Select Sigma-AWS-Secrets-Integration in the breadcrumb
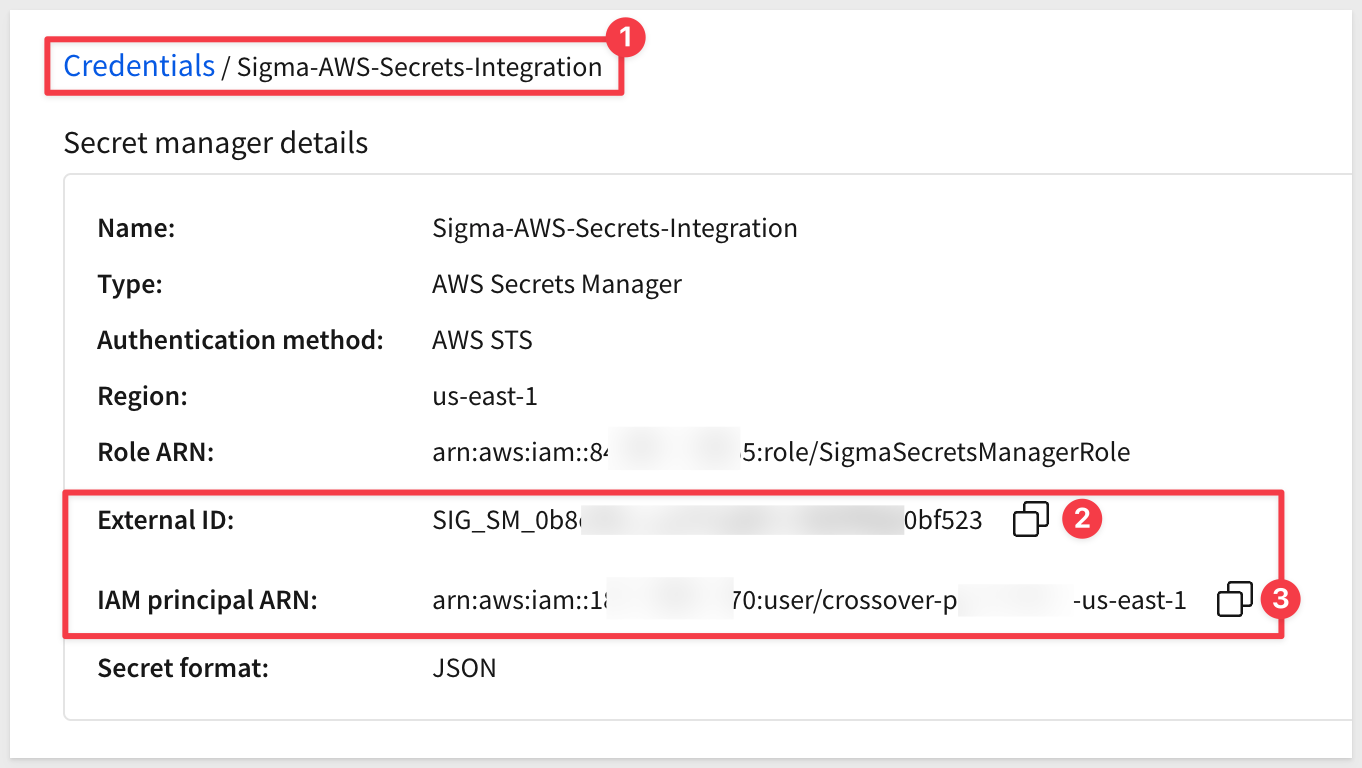This screenshot has height=768, width=1362. pyautogui.click(x=420, y=67)
